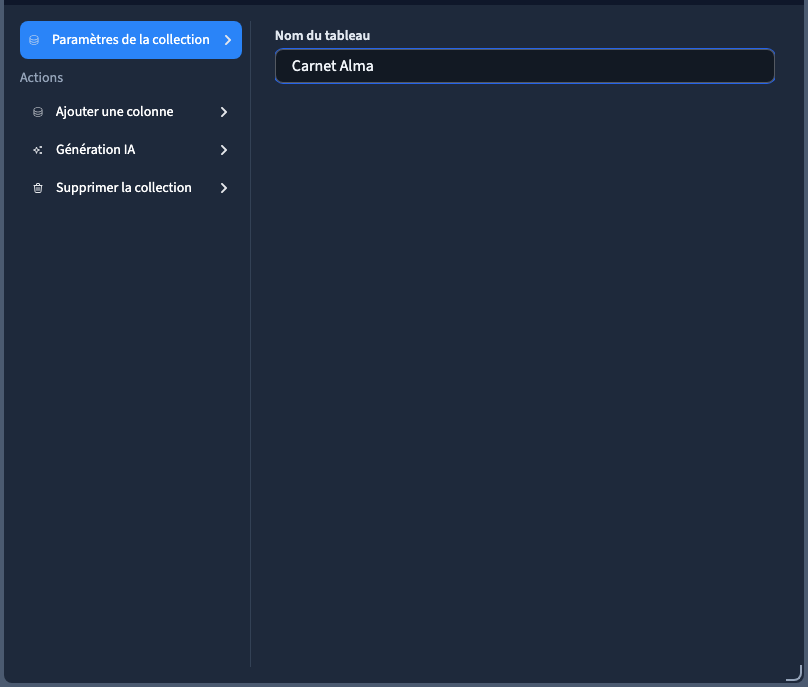Click the trash icon beside Supprimer la collection
The image size is (808, 687).
tap(38, 188)
